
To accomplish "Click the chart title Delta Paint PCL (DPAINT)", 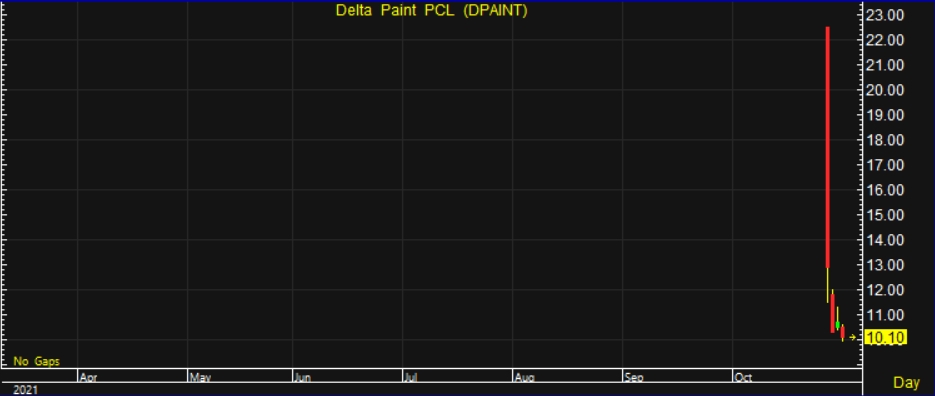I will (432, 10).
